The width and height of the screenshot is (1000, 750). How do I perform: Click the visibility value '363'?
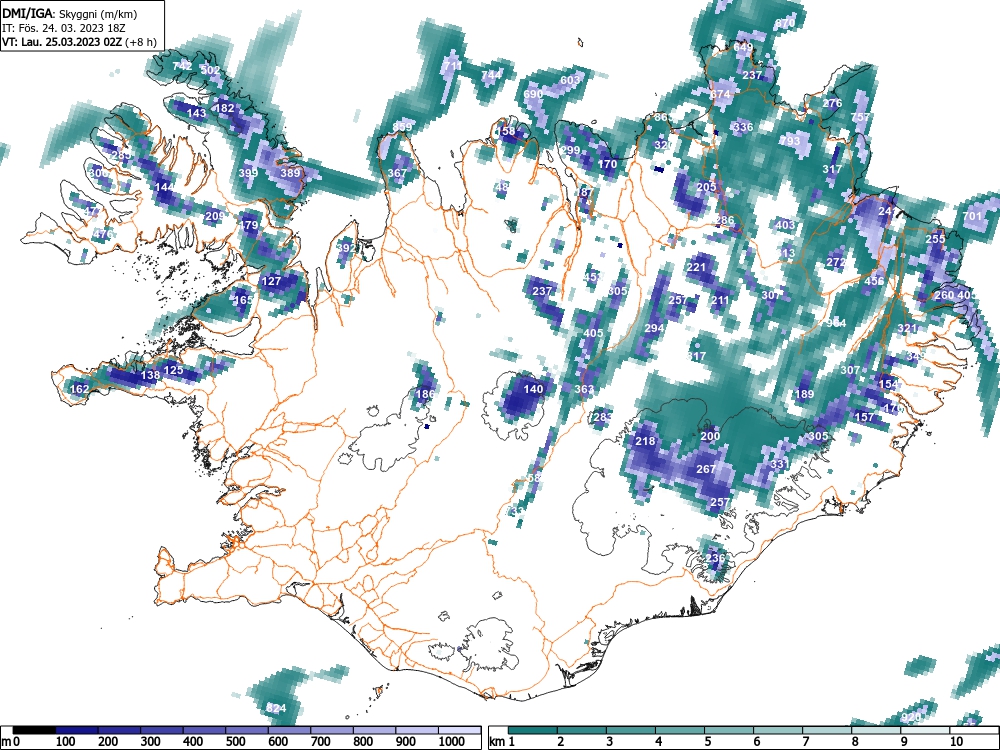click(x=584, y=389)
